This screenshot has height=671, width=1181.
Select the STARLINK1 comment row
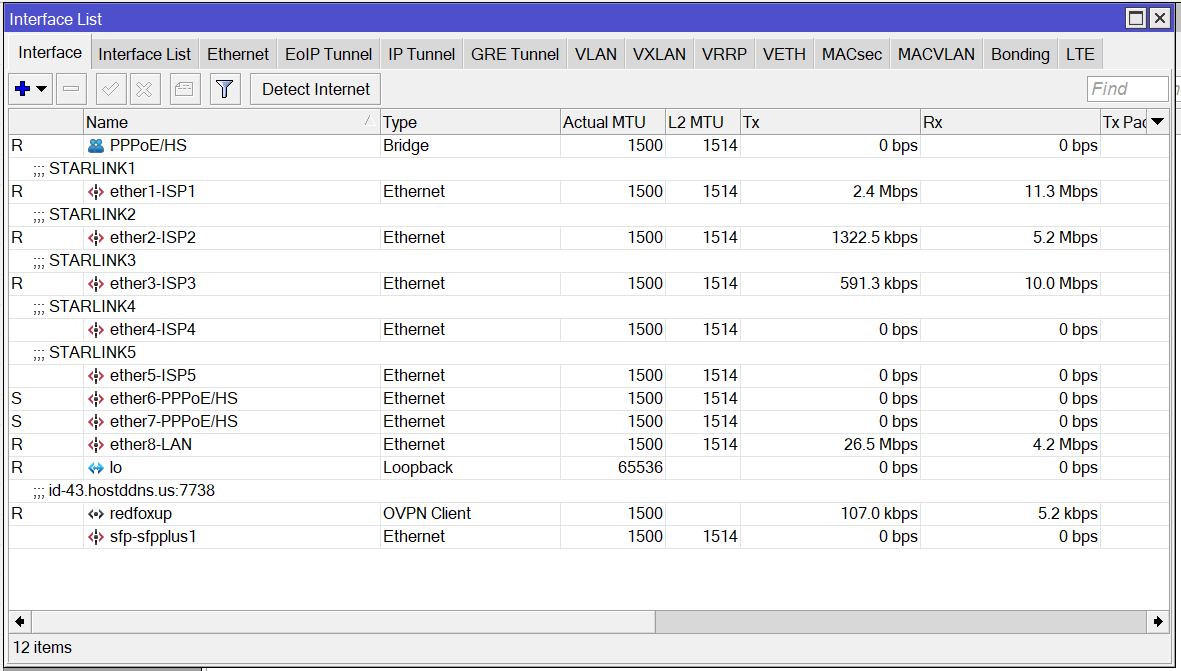coord(588,168)
